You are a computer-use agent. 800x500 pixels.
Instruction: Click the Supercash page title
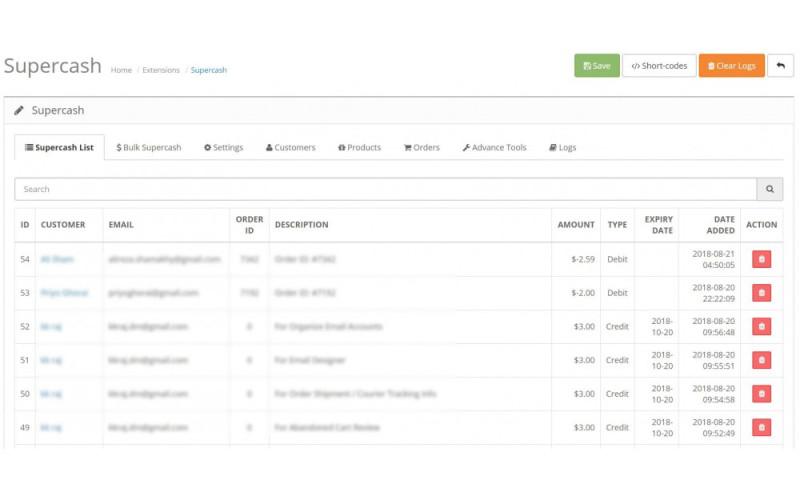coord(53,66)
